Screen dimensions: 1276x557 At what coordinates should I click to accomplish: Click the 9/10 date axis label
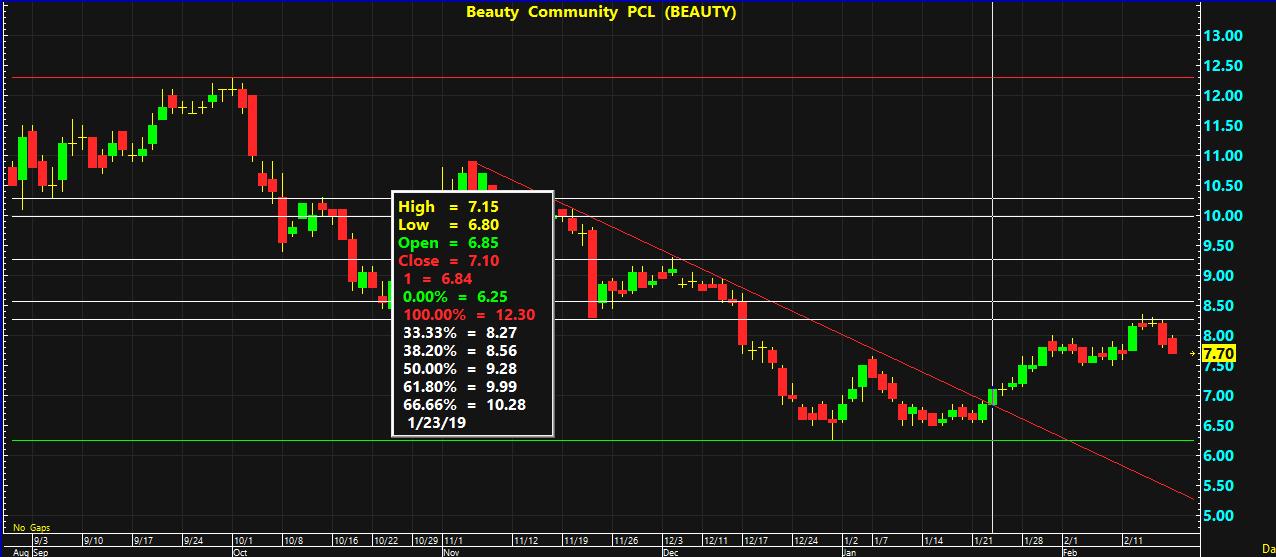pos(93,540)
